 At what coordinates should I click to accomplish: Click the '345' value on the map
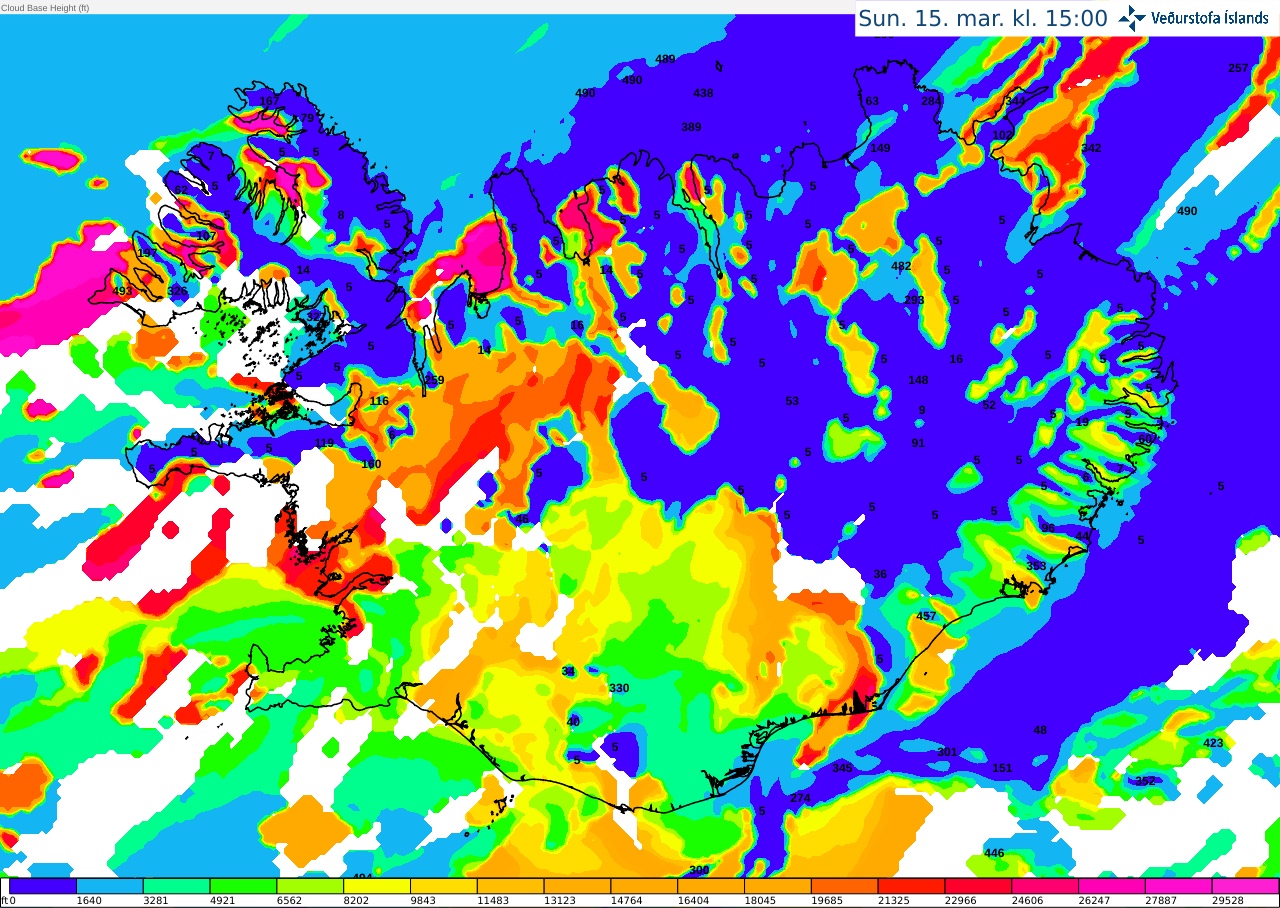(842, 768)
